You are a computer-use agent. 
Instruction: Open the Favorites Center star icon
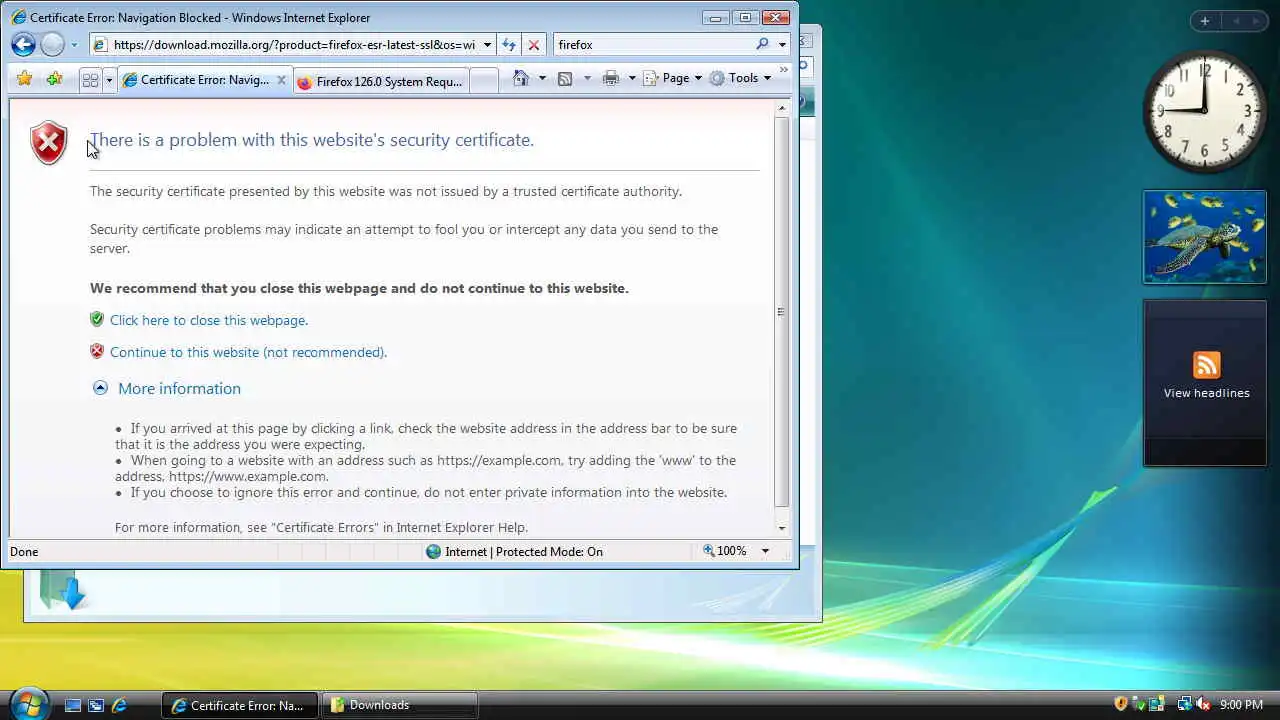click(25, 79)
